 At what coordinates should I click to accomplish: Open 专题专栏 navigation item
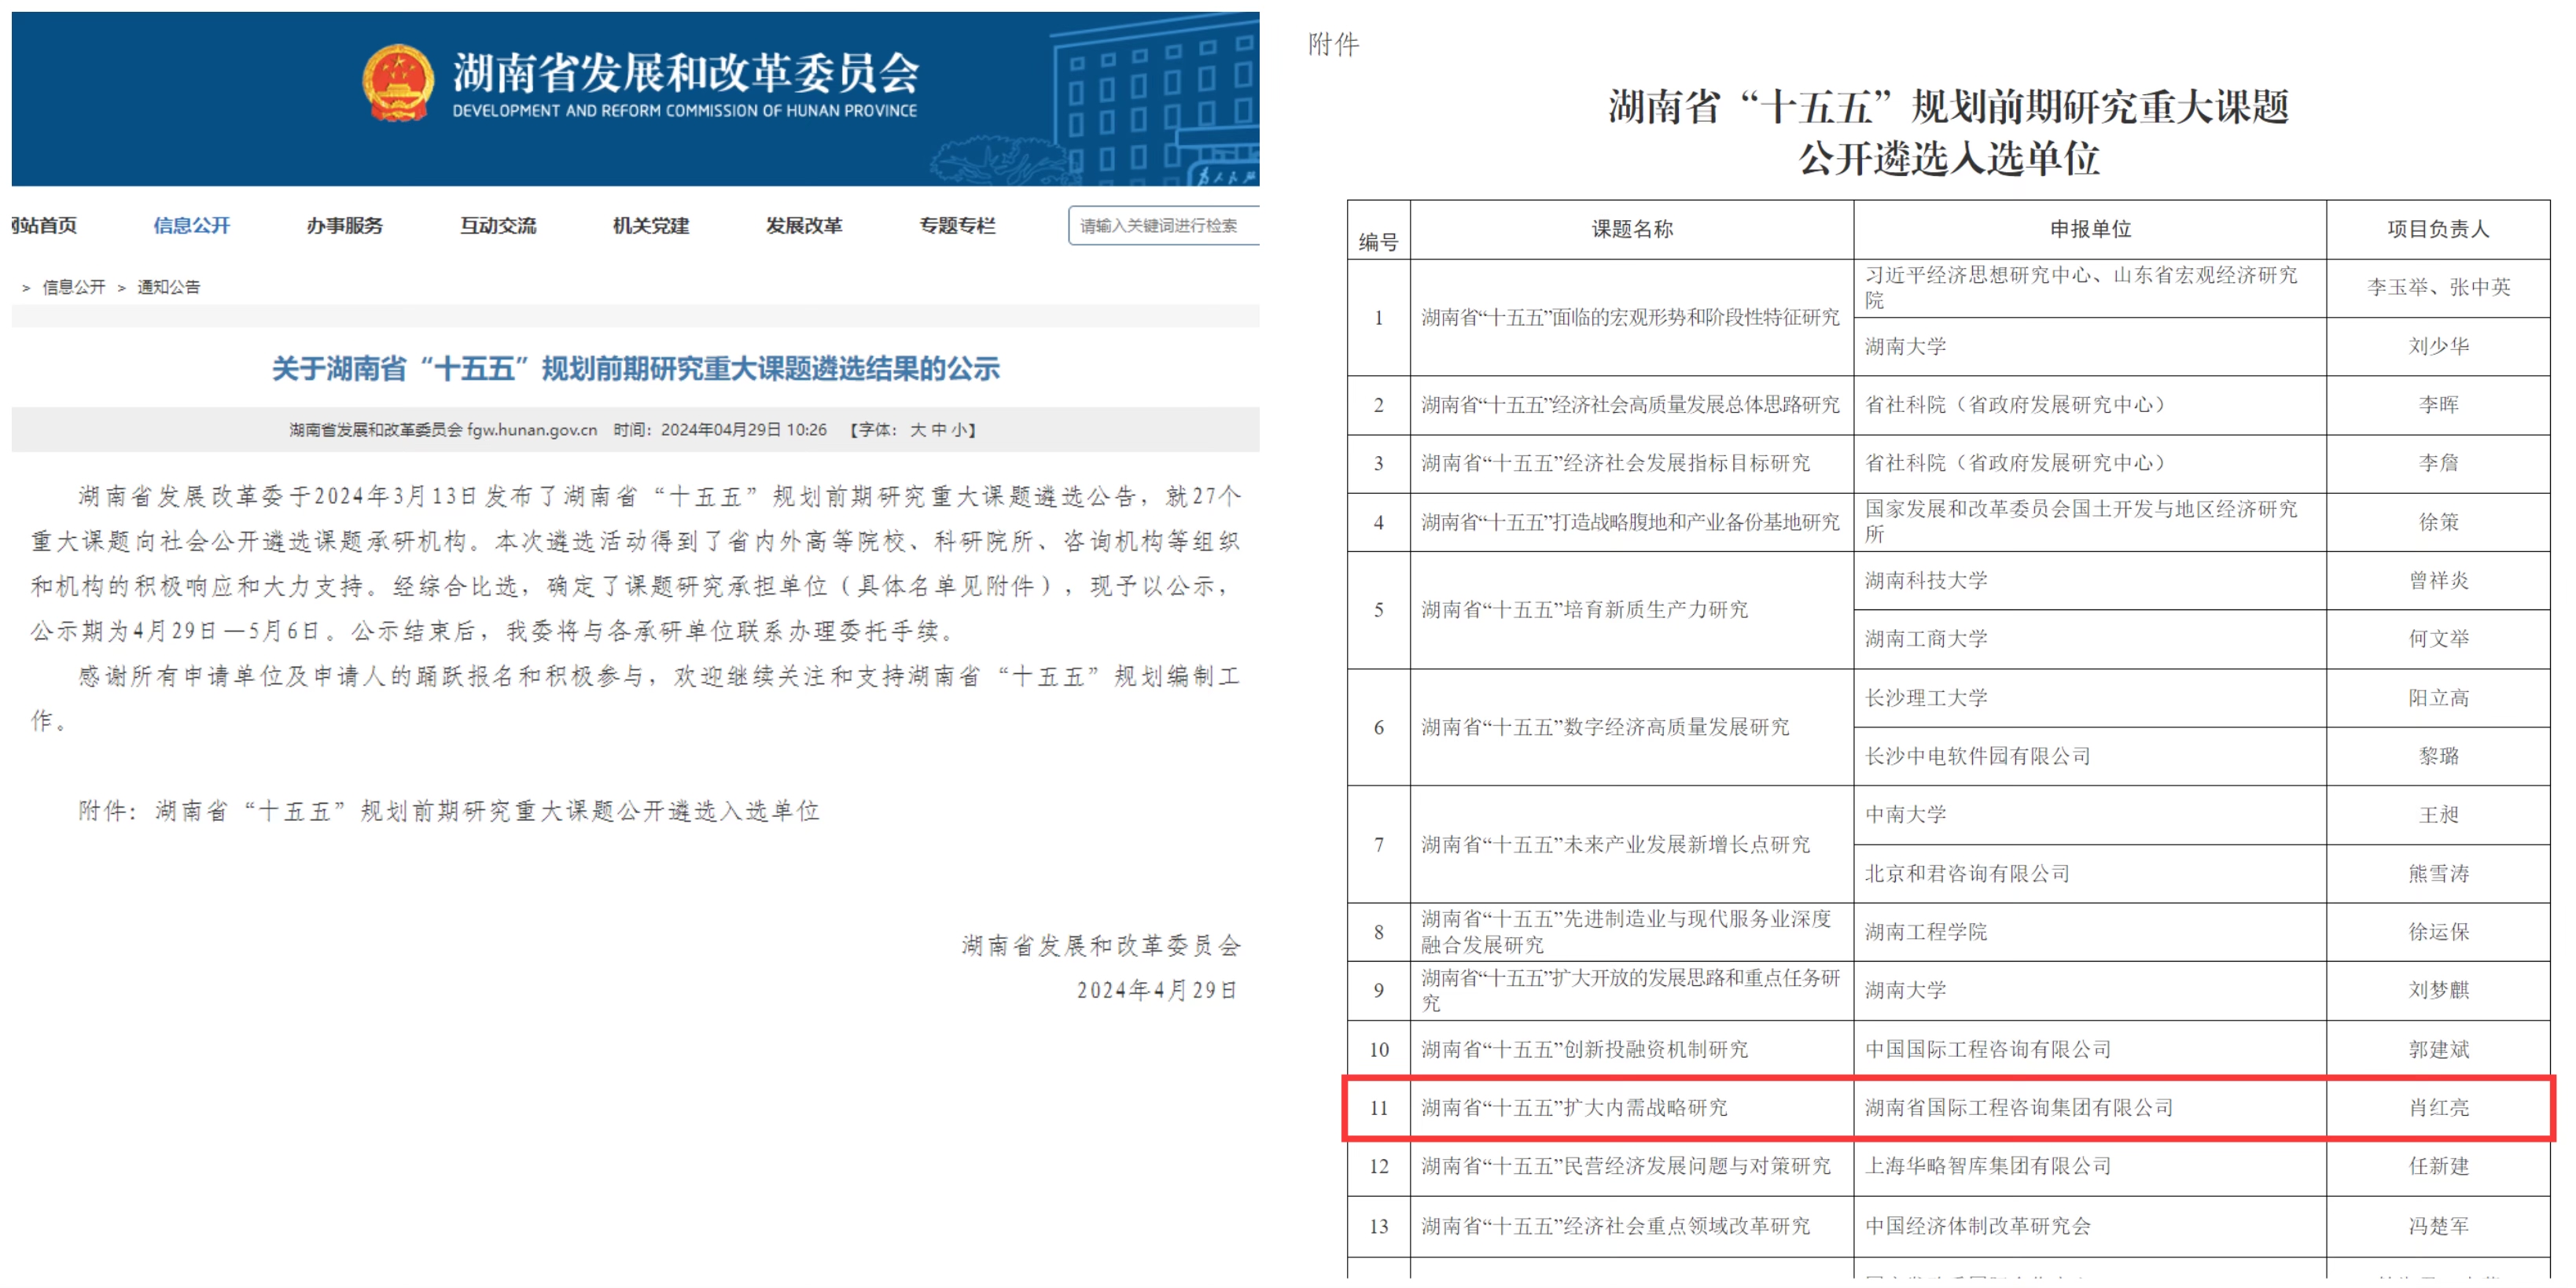click(x=957, y=226)
